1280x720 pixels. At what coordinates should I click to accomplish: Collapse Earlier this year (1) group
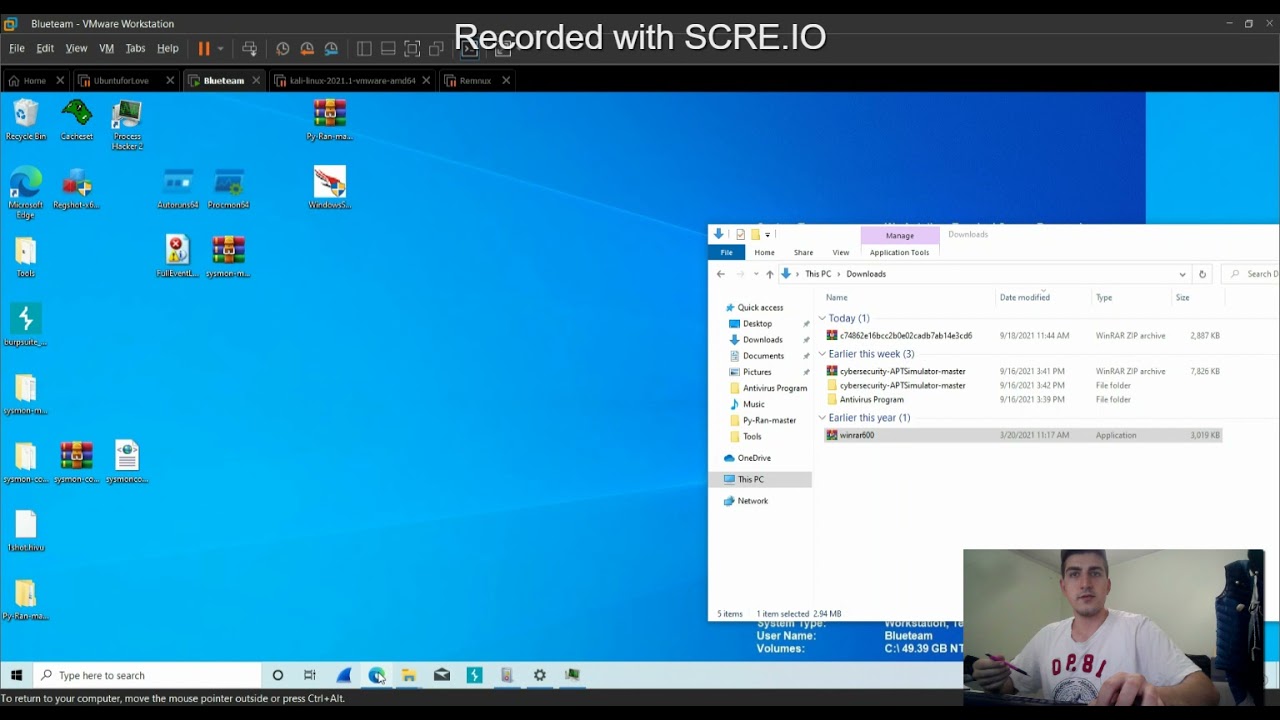(x=822, y=418)
